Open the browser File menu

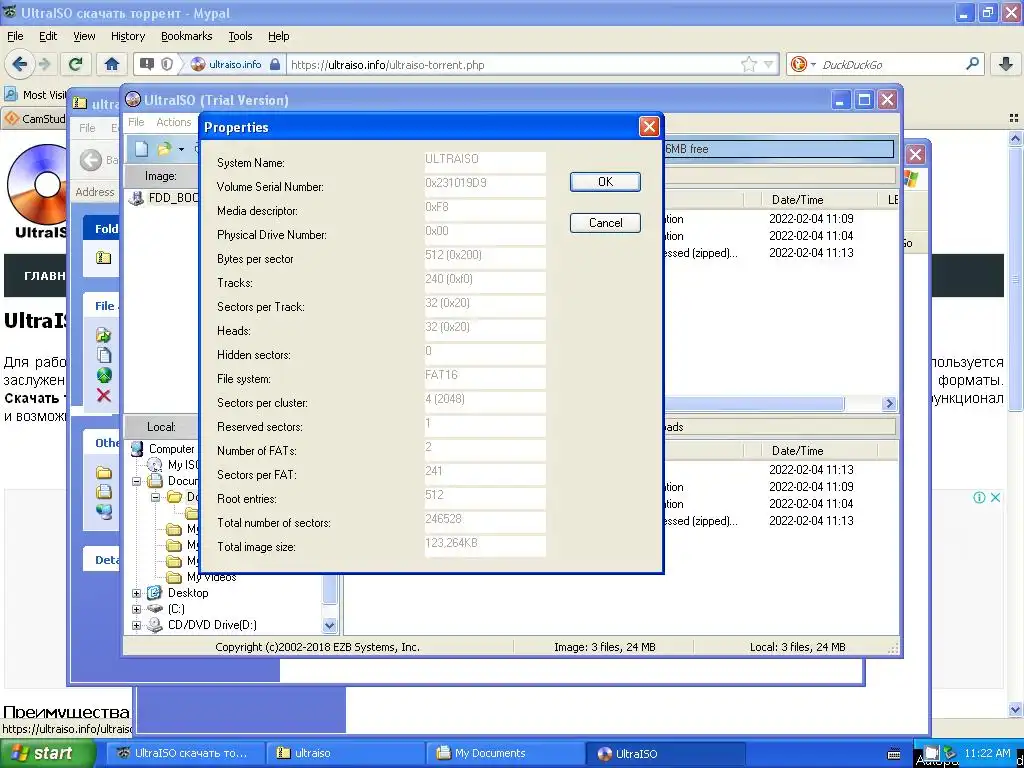click(x=15, y=36)
